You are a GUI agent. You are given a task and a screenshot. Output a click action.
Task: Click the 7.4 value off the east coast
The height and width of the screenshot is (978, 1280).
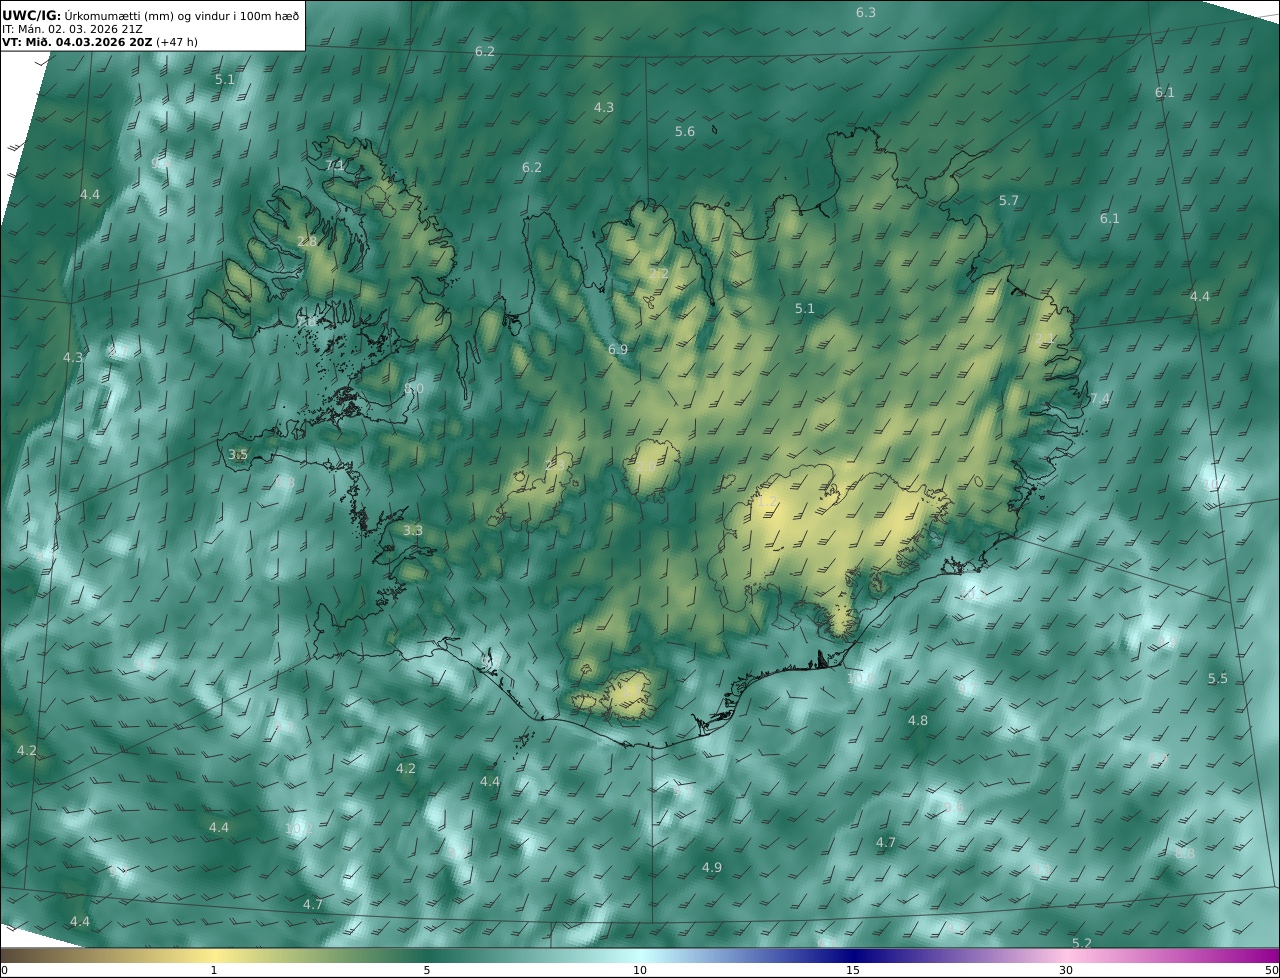(x=1100, y=398)
